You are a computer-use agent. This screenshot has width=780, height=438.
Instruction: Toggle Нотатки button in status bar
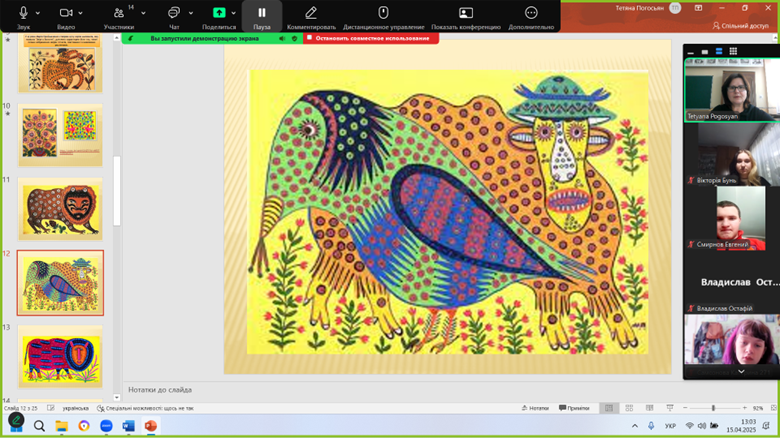coord(535,408)
